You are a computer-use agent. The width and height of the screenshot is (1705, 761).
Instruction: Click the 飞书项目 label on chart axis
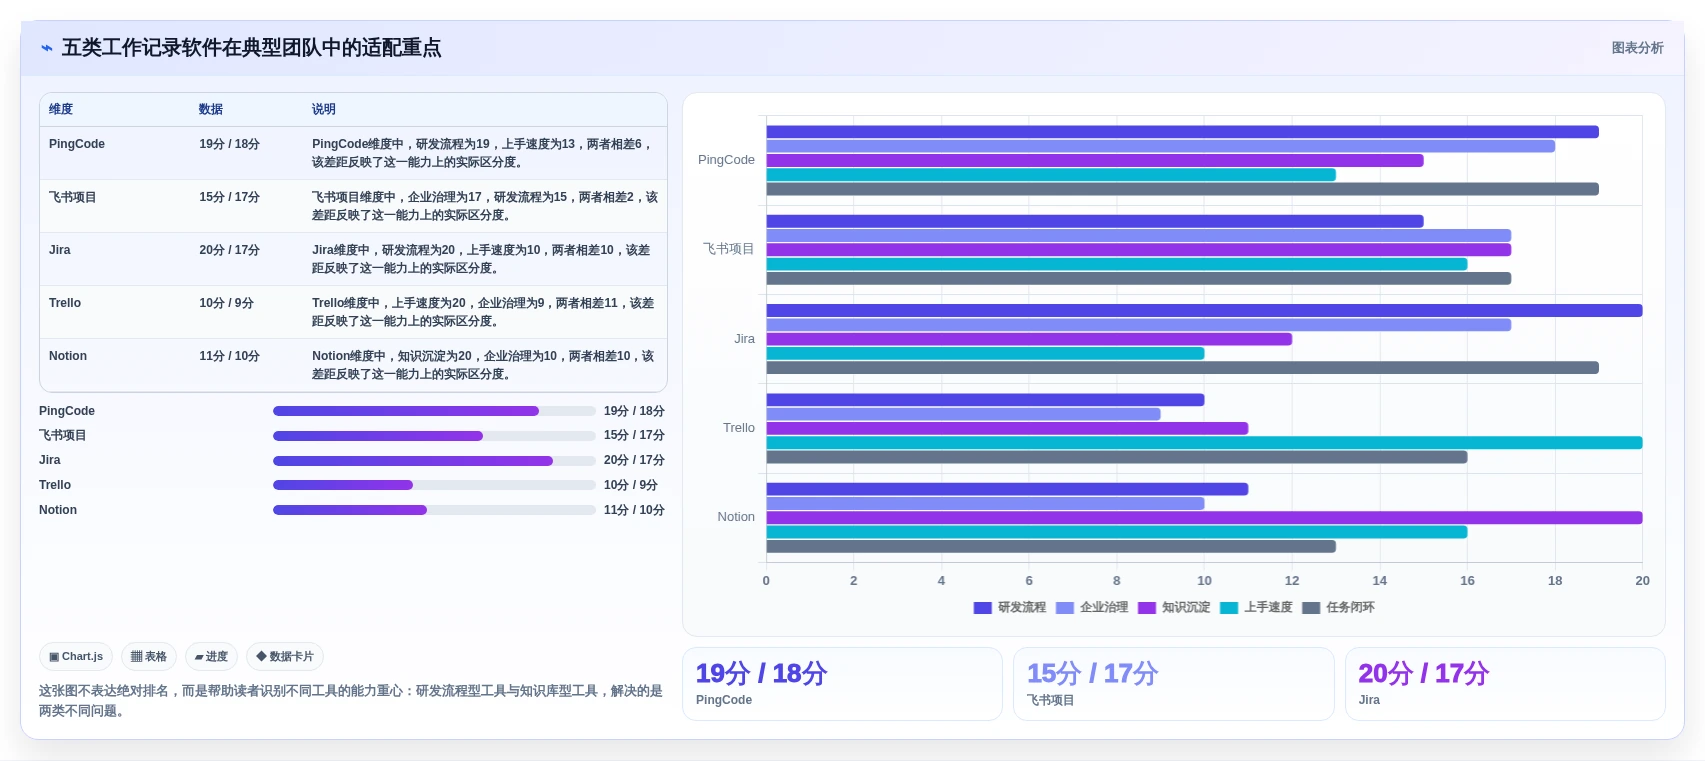click(729, 249)
